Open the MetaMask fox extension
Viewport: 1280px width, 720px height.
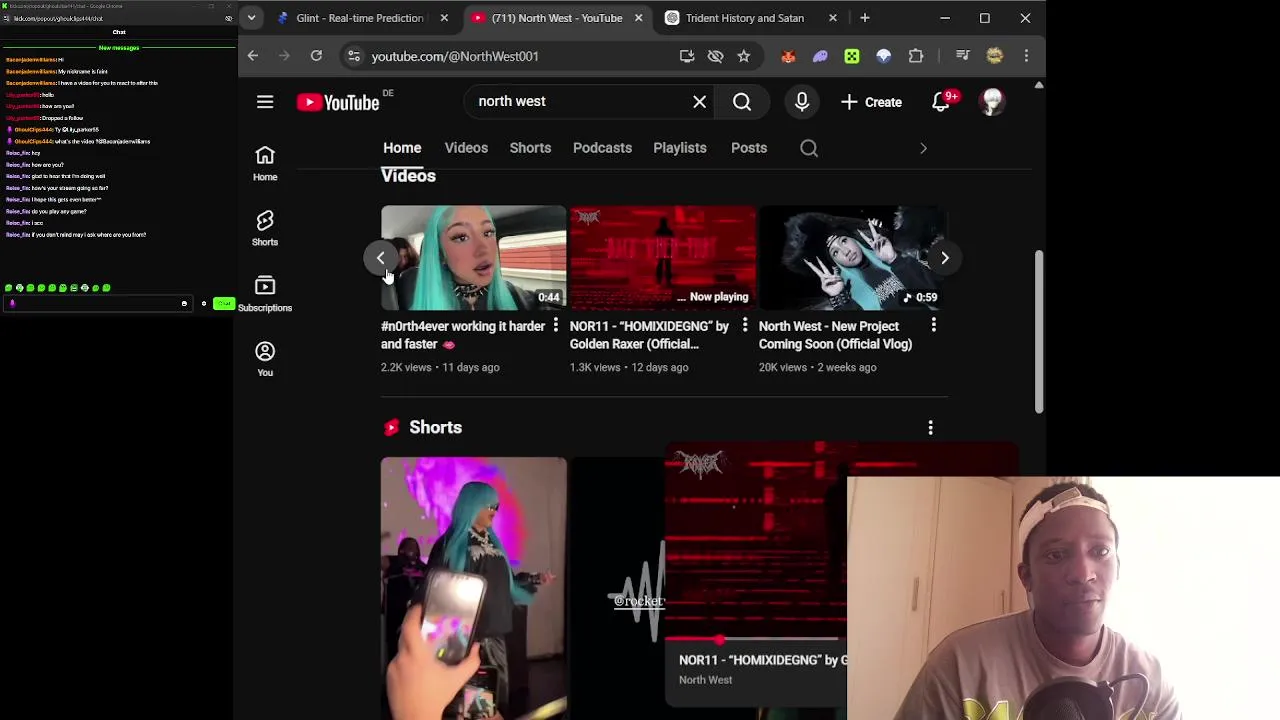(788, 56)
